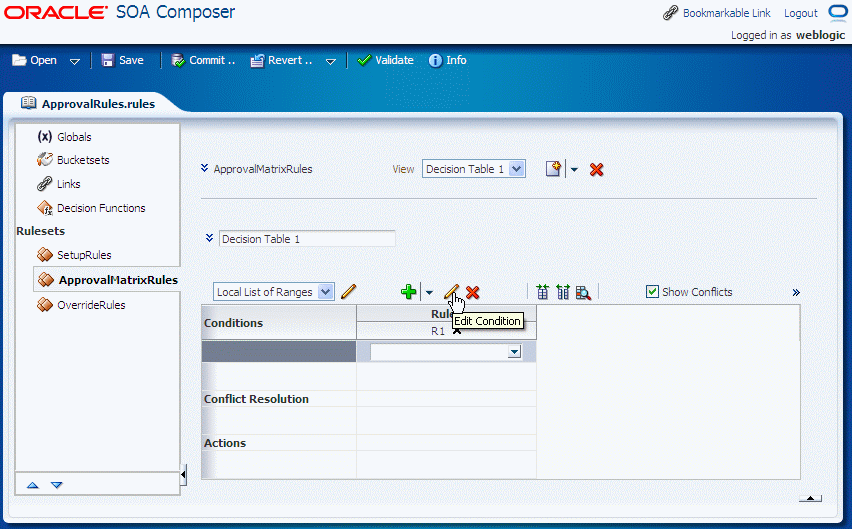Viewport: 852px width, 529px height.
Task: Click the SetupRules ruleset icon
Action: 45,254
